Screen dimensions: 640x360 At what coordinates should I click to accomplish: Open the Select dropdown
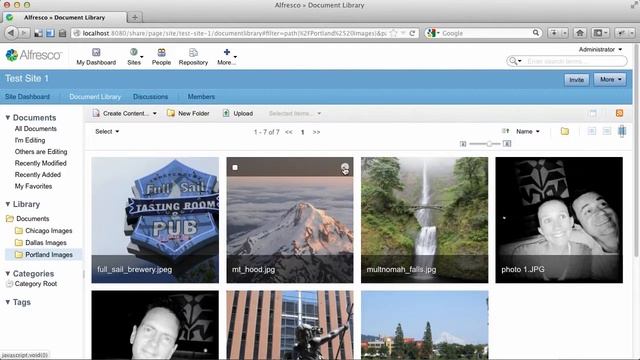[107, 131]
